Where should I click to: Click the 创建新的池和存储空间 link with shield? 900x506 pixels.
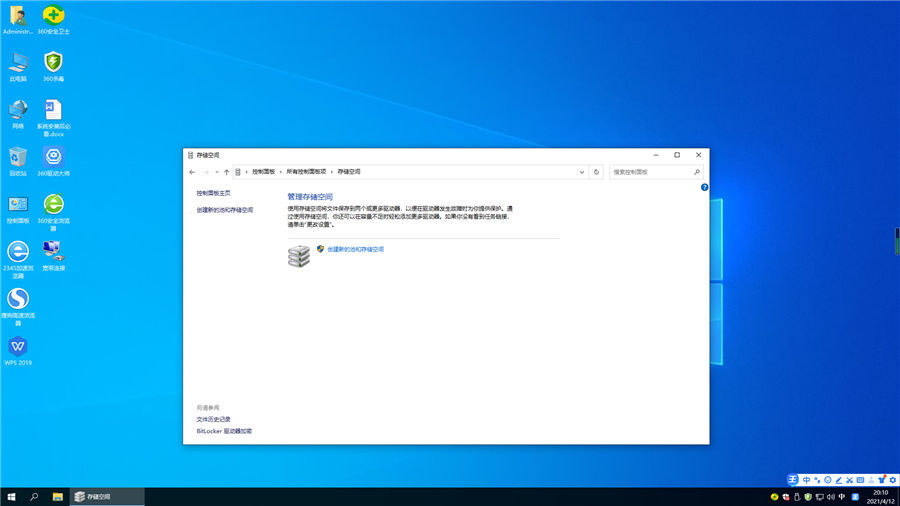(355, 249)
